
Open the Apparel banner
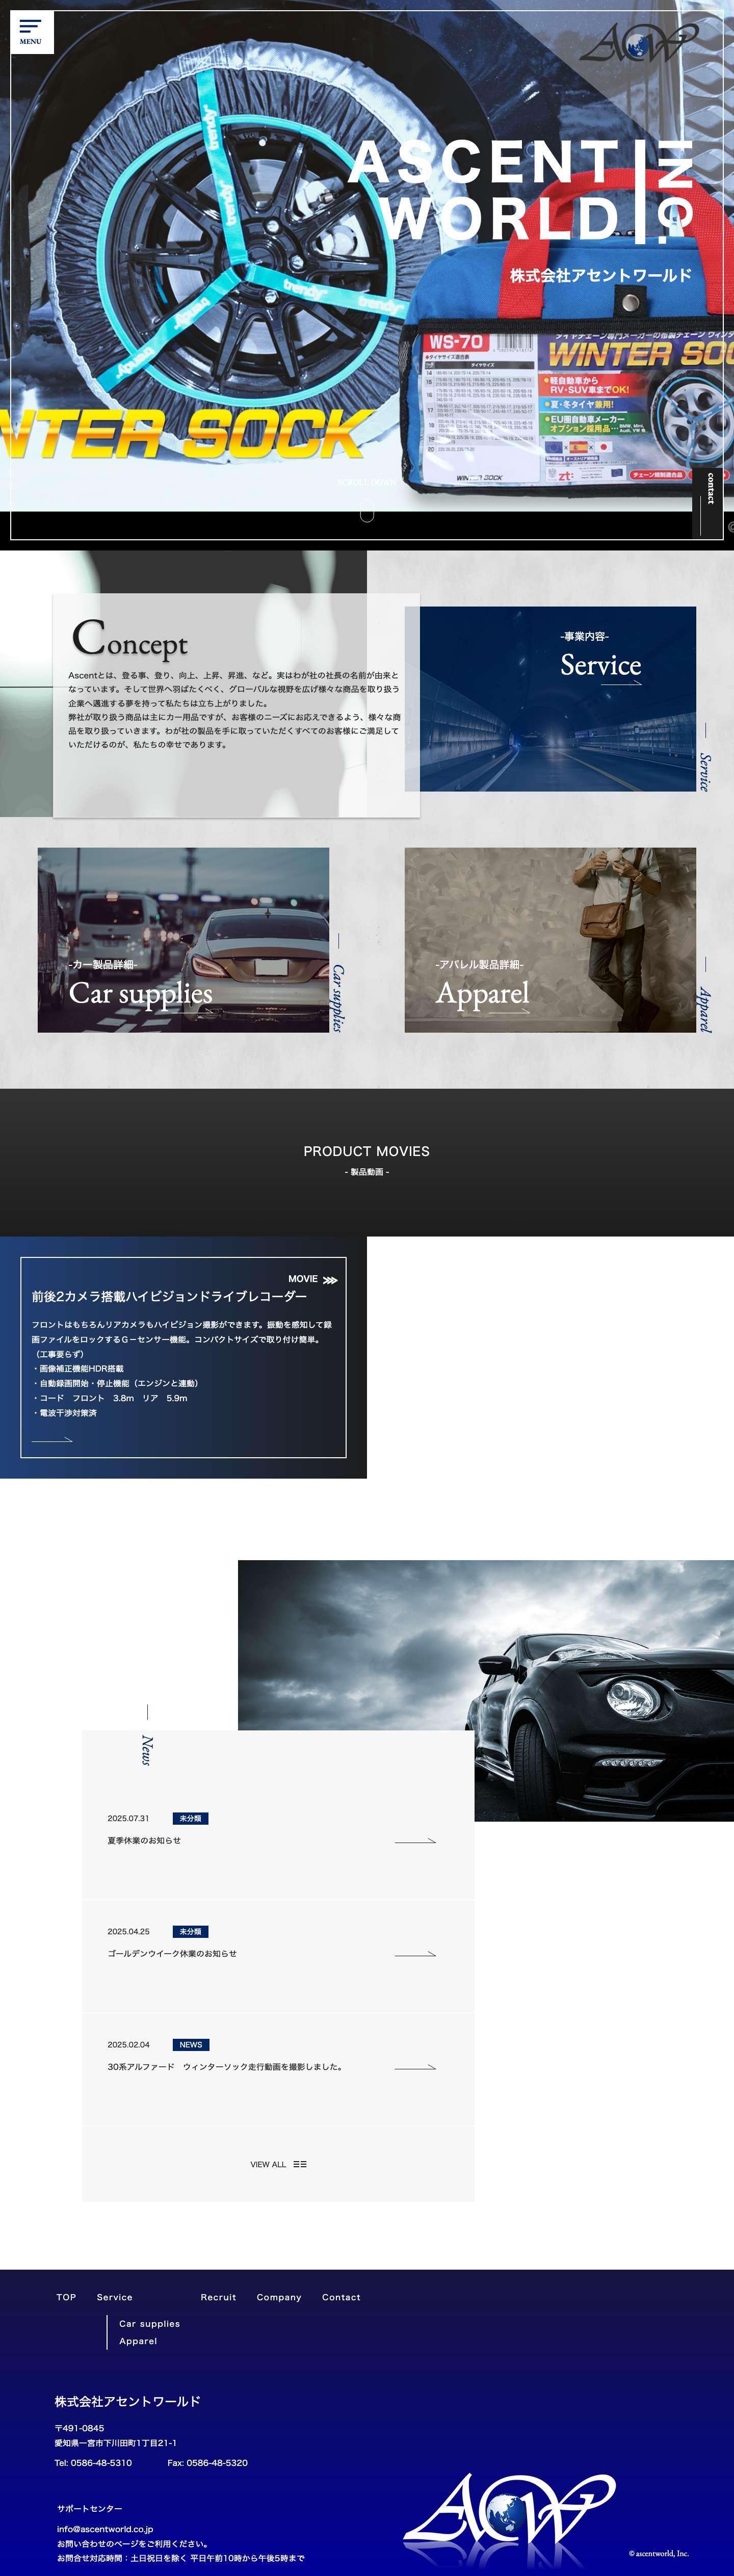550,940
